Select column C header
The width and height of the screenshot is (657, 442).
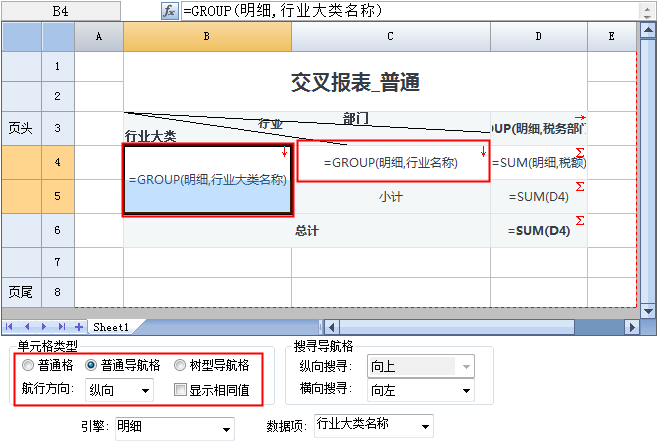pyautogui.click(x=390, y=36)
